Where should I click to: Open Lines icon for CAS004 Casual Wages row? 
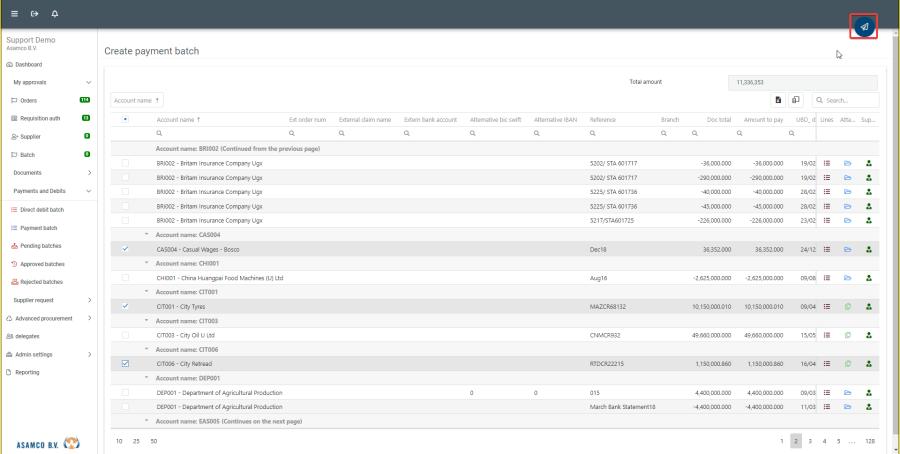827,249
